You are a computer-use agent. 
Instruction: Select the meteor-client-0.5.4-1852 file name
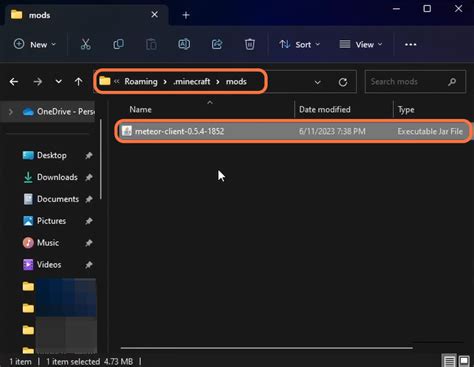coord(179,131)
